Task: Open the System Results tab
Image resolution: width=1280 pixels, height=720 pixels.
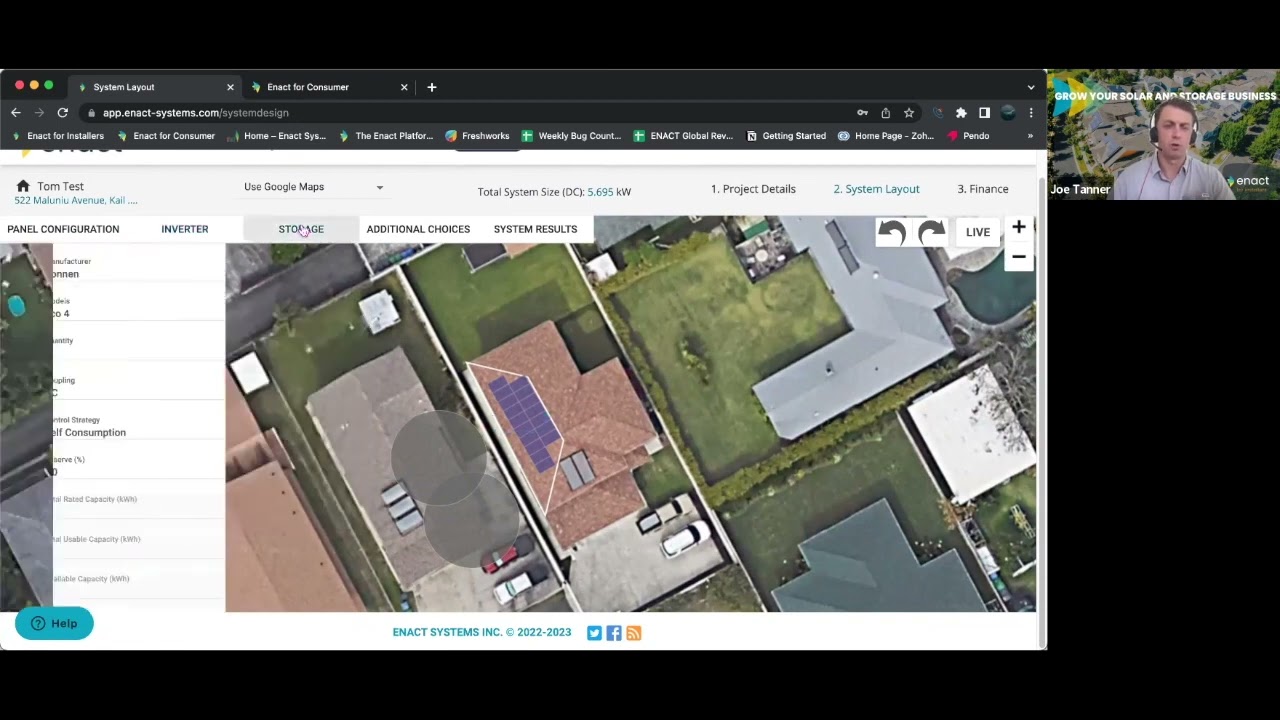Action: coord(535,229)
